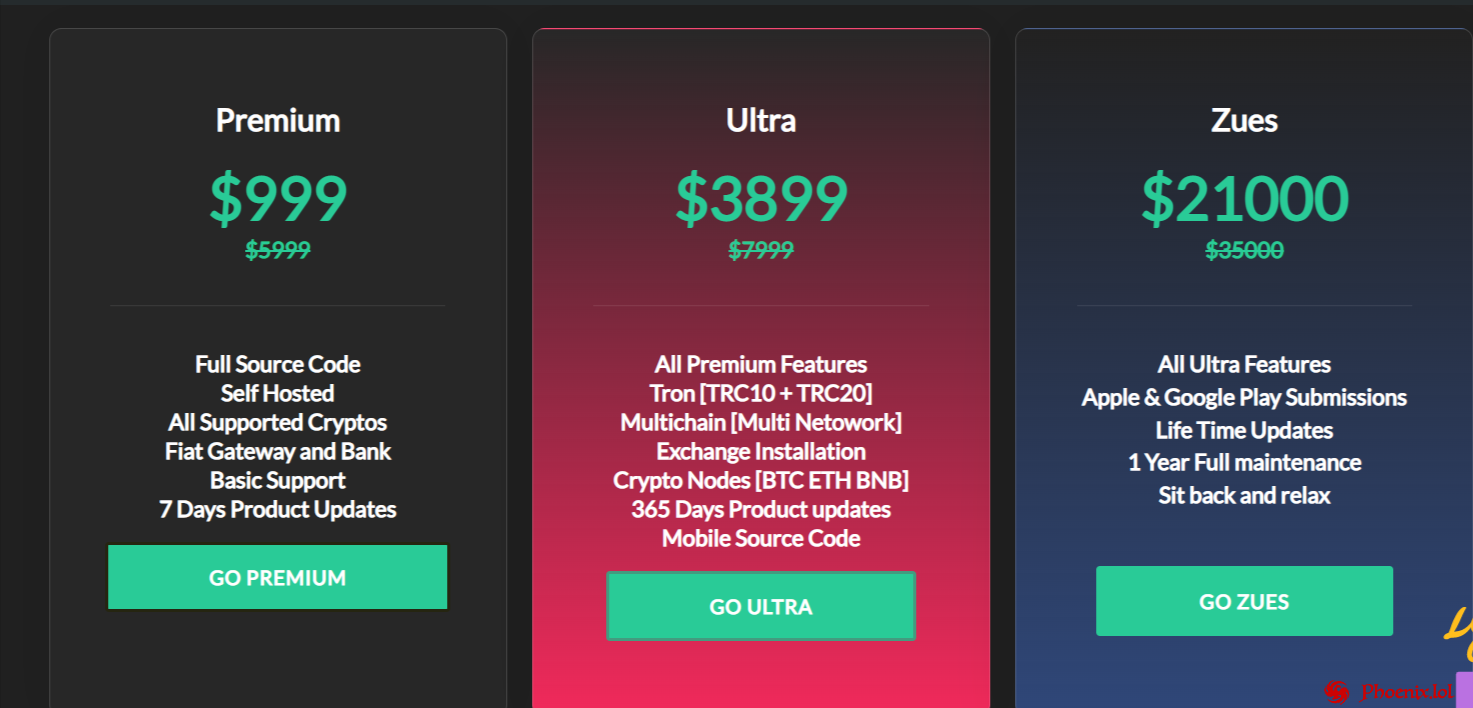Image resolution: width=1473 pixels, height=708 pixels.
Task: Click the red Phoenix swirl logo icon
Action: [1336, 692]
